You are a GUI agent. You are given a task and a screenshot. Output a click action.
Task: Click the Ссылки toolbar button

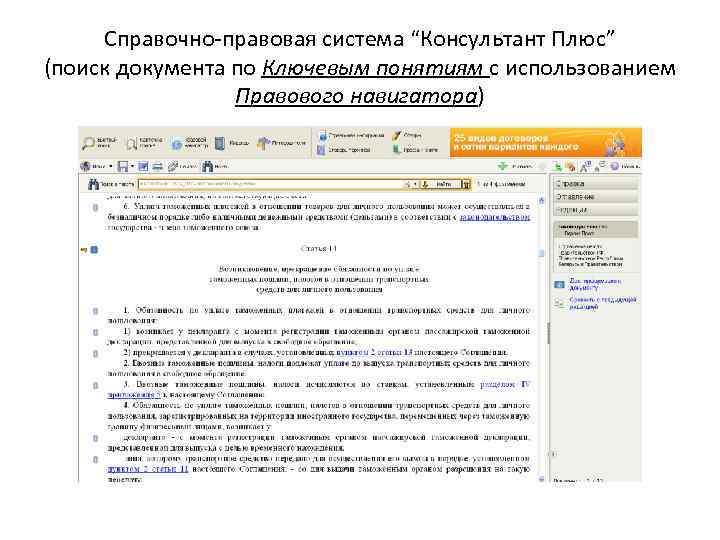[181, 166]
